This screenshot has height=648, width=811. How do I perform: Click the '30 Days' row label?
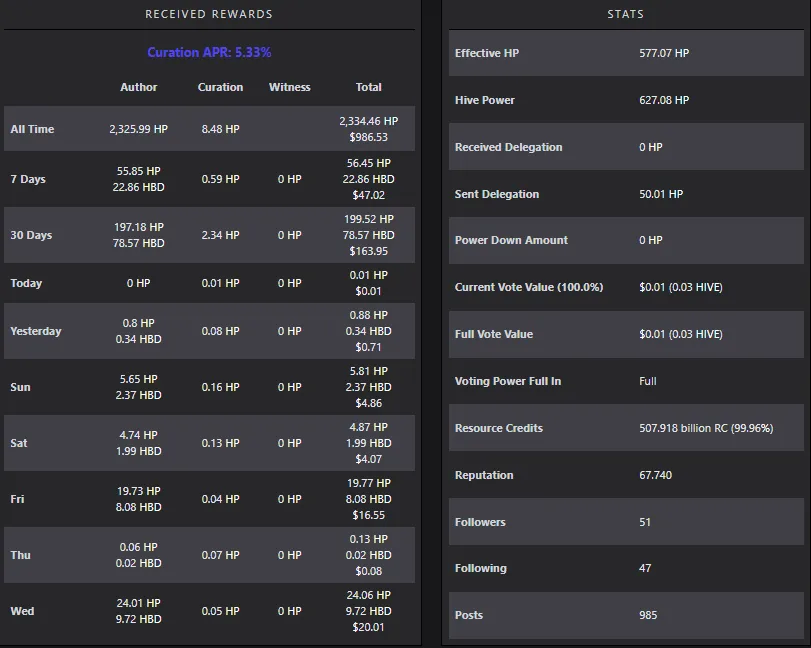(31, 235)
